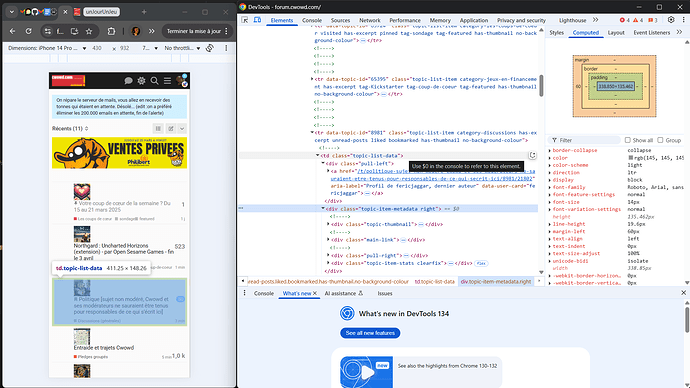Rotate the device emulation viewport
This screenshot has width=690, height=388.
tap(210, 48)
